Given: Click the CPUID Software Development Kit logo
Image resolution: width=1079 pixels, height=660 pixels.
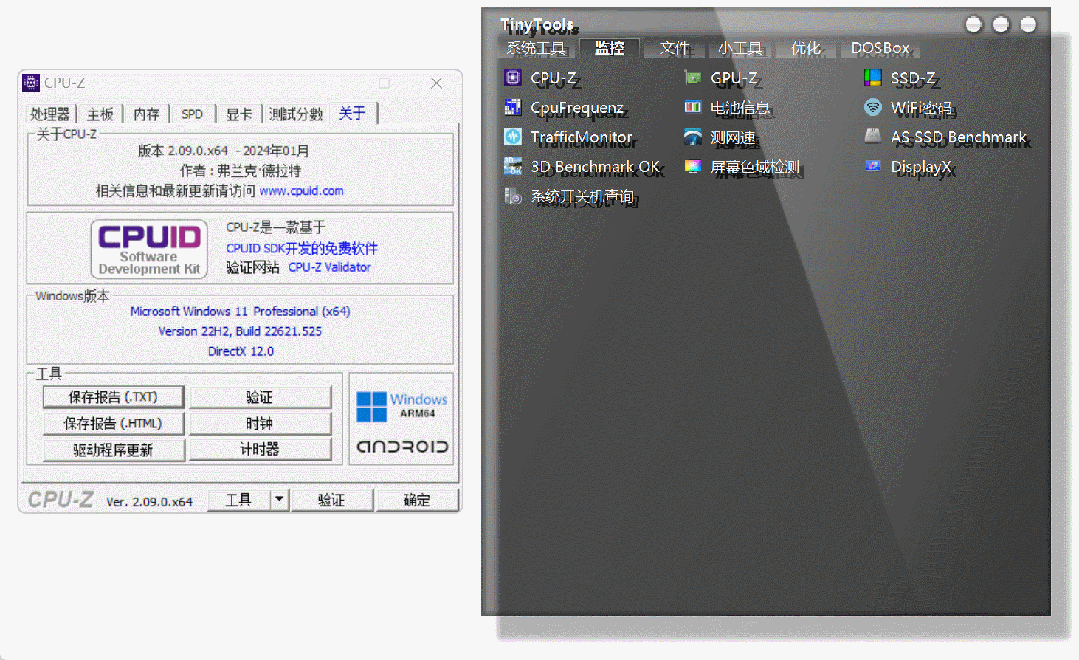Looking at the screenshot, I should [x=149, y=249].
